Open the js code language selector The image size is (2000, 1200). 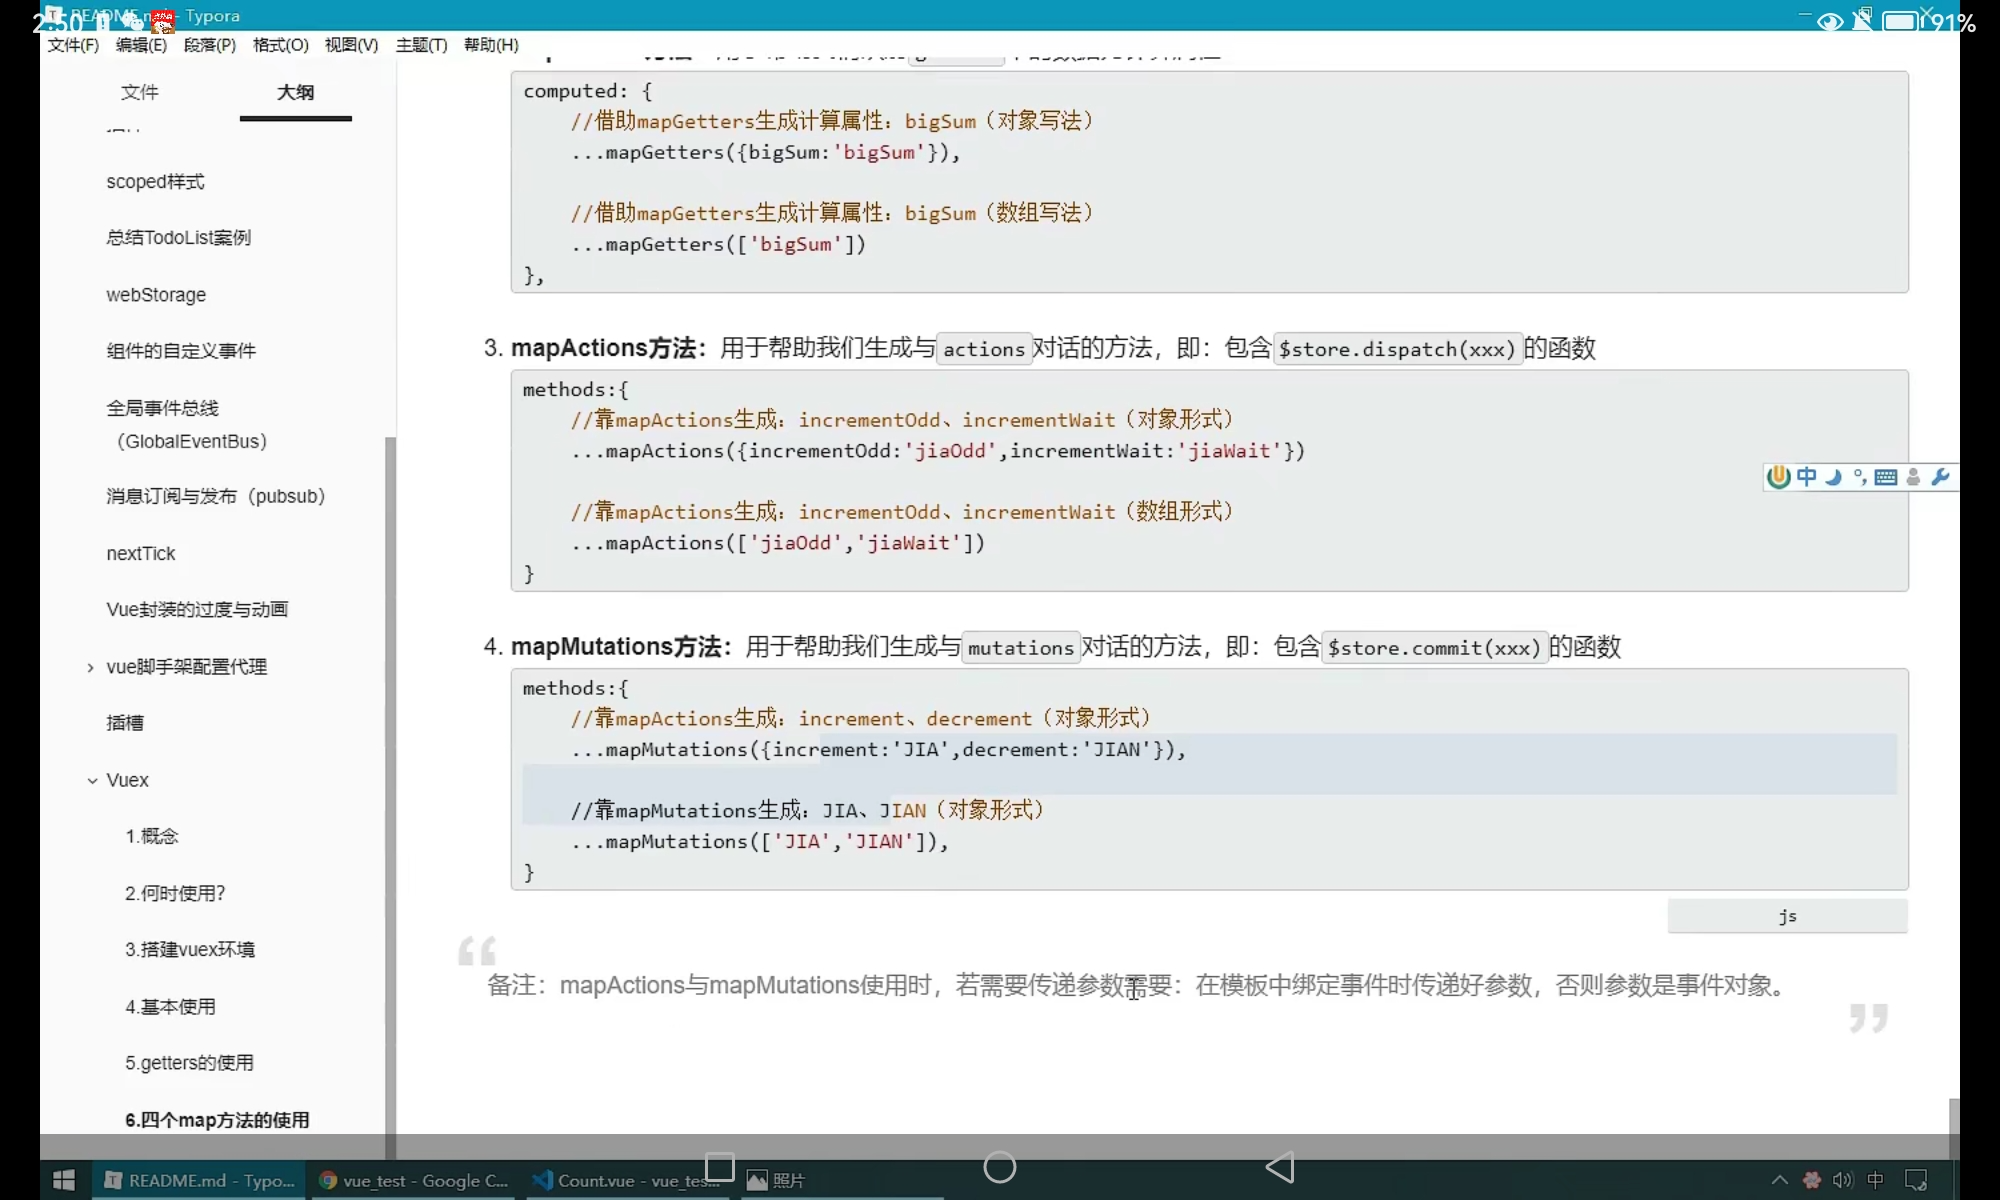(x=1787, y=916)
